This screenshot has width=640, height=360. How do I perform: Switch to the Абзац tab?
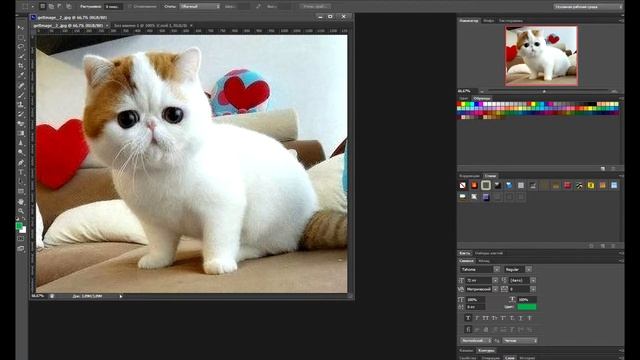(x=484, y=261)
